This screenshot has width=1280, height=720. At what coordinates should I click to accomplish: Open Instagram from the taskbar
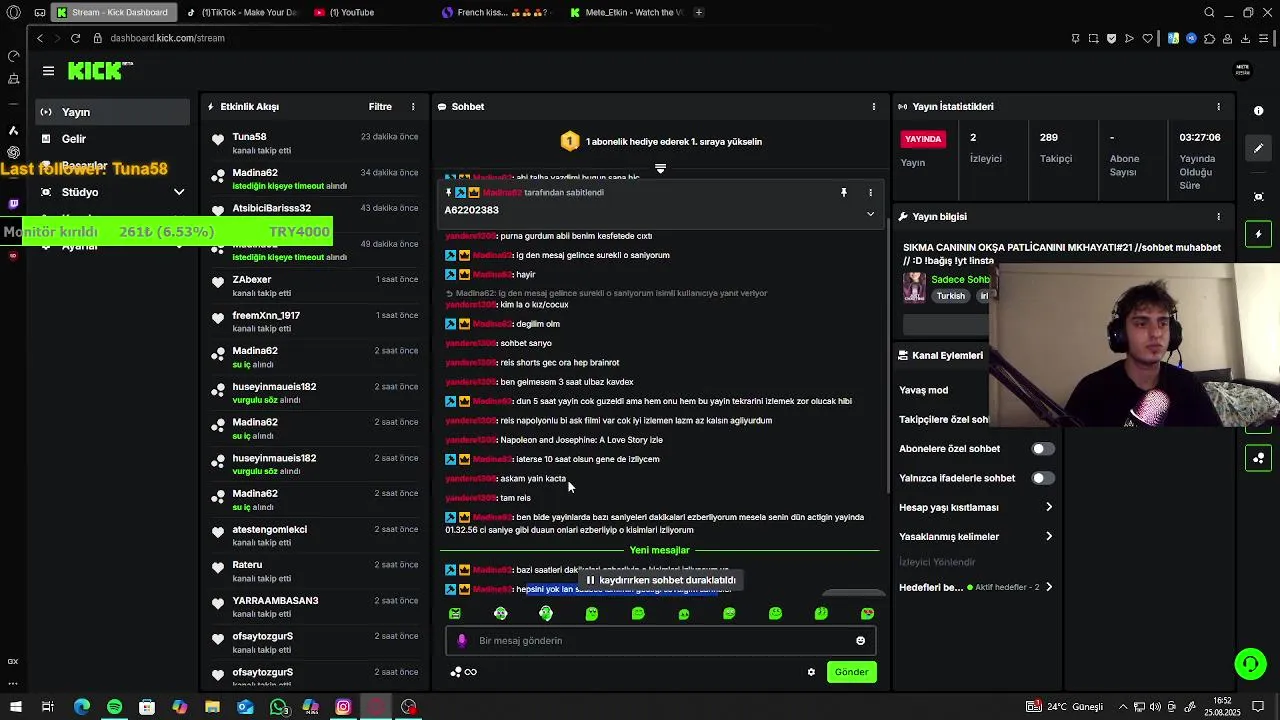343,707
